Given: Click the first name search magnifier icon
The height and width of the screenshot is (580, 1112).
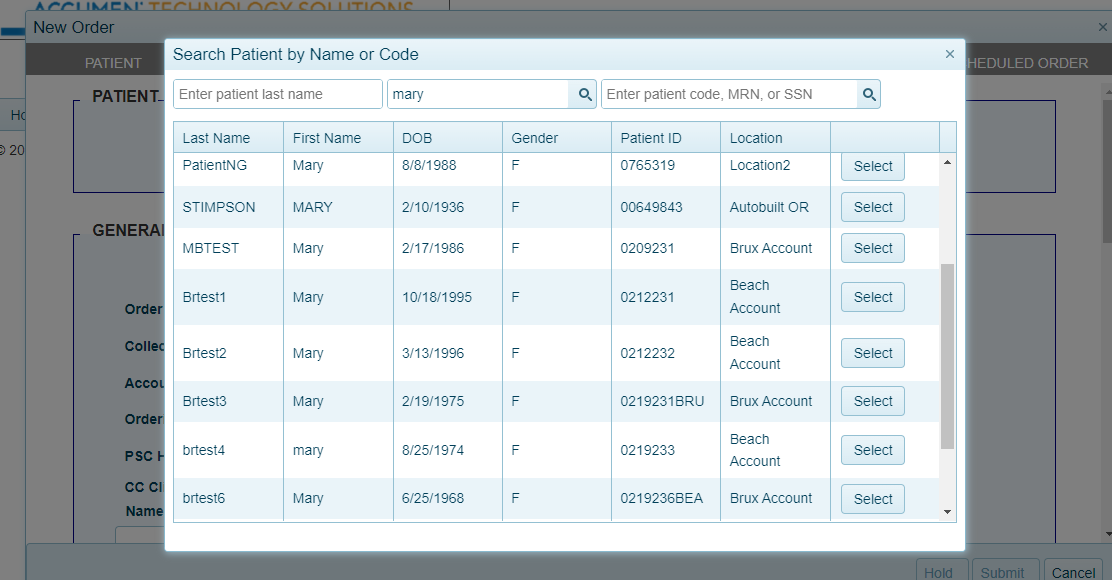Looking at the screenshot, I should [x=583, y=94].
